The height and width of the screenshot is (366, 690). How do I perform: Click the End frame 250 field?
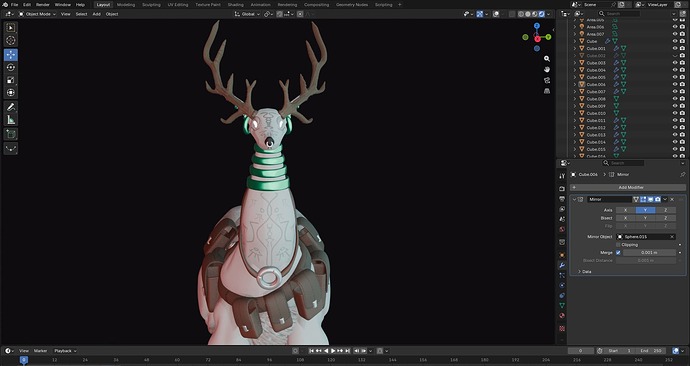(651, 351)
